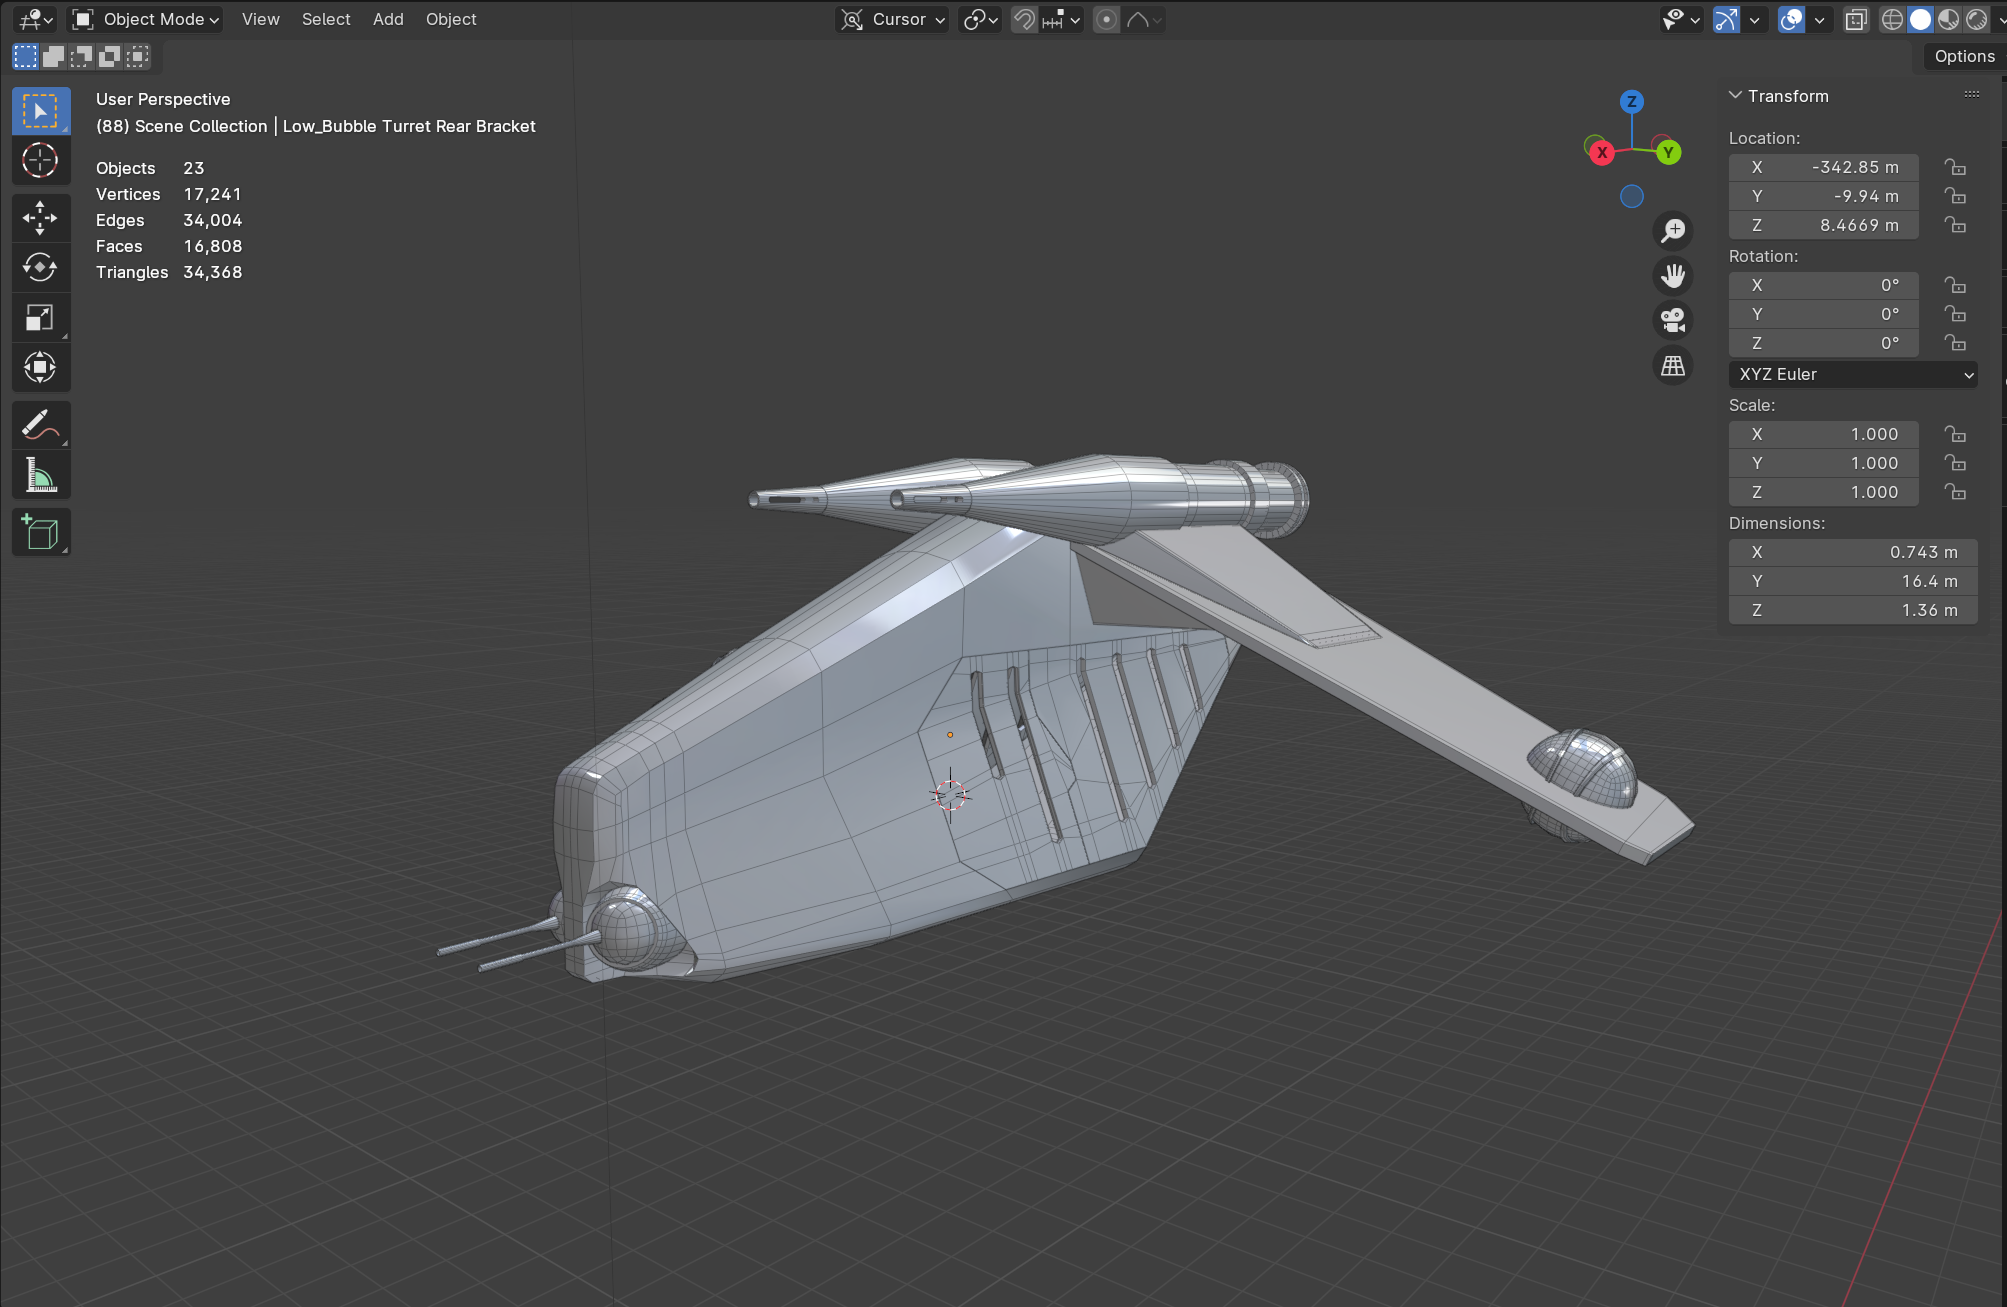The image size is (2007, 1307).
Task: Select the Add Cube tool
Action: pyautogui.click(x=41, y=533)
